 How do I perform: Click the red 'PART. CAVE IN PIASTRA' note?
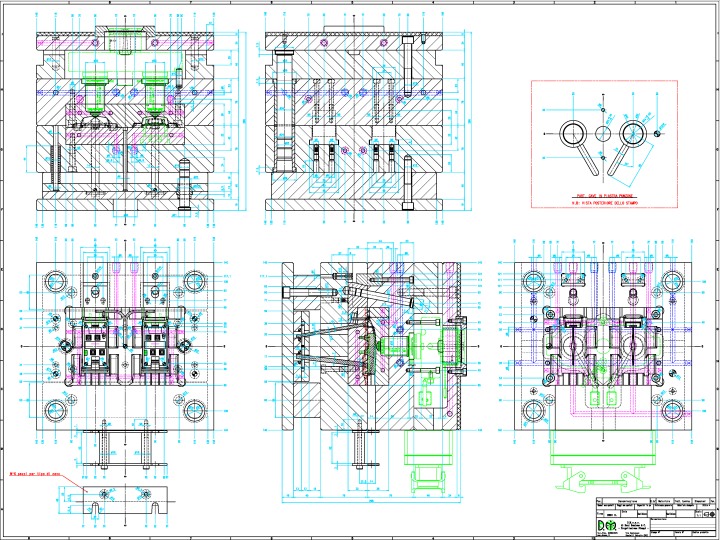click(606, 197)
